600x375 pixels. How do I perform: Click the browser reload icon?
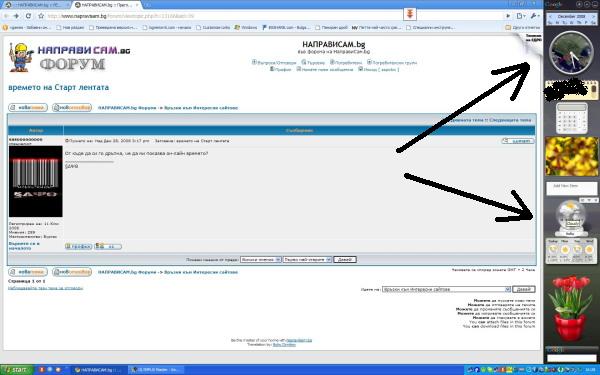pos(28,16)
